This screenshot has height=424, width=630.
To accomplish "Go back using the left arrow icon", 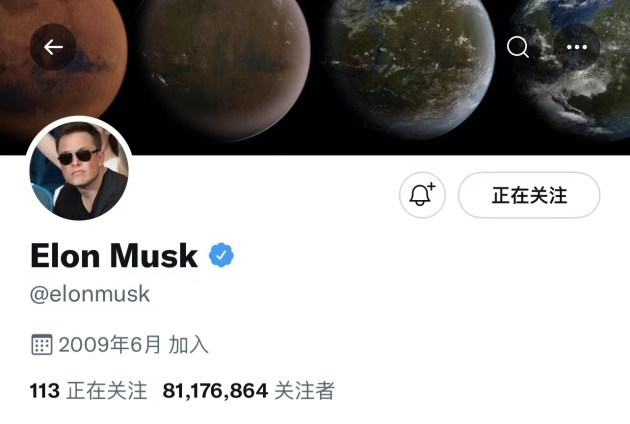I will click(x=53, y=47).
